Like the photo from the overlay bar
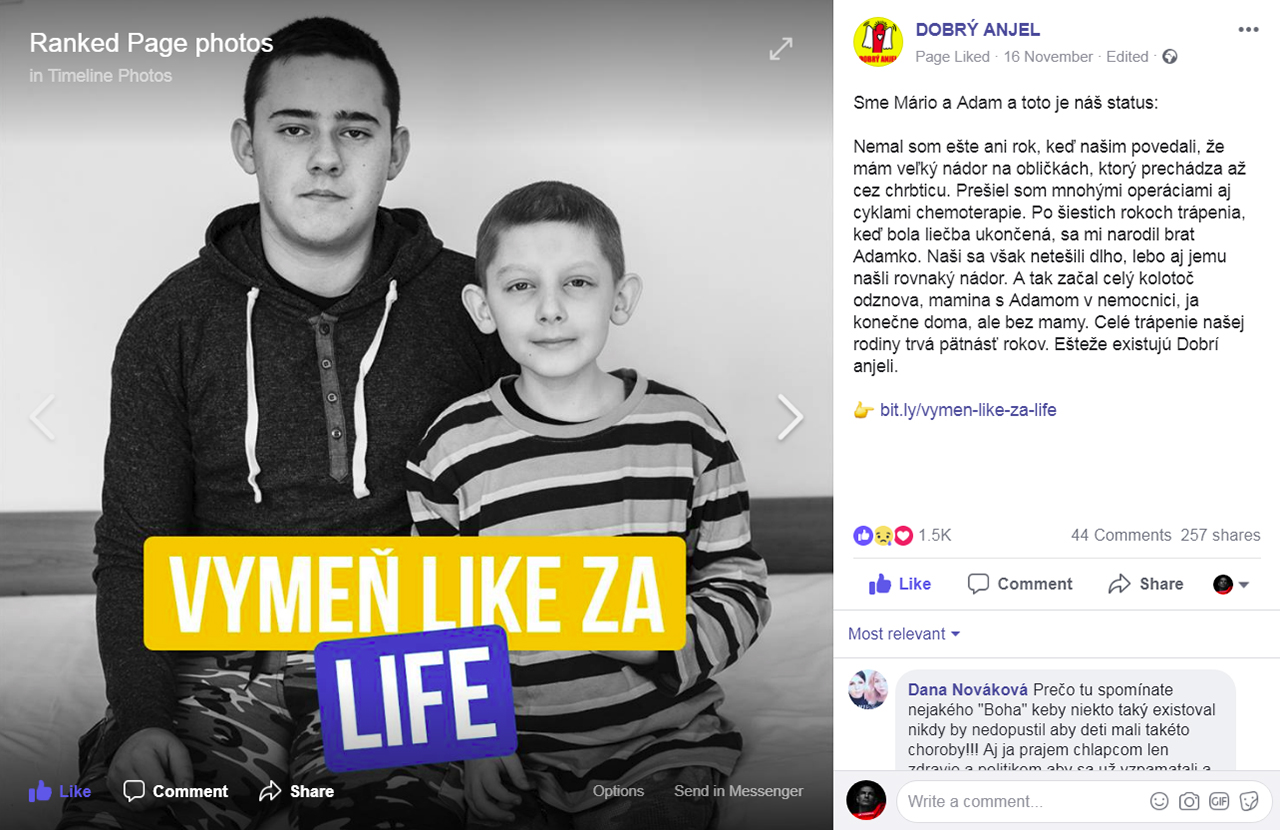The height and width of the screenshot is (830, 1280). tap(60, 791)
